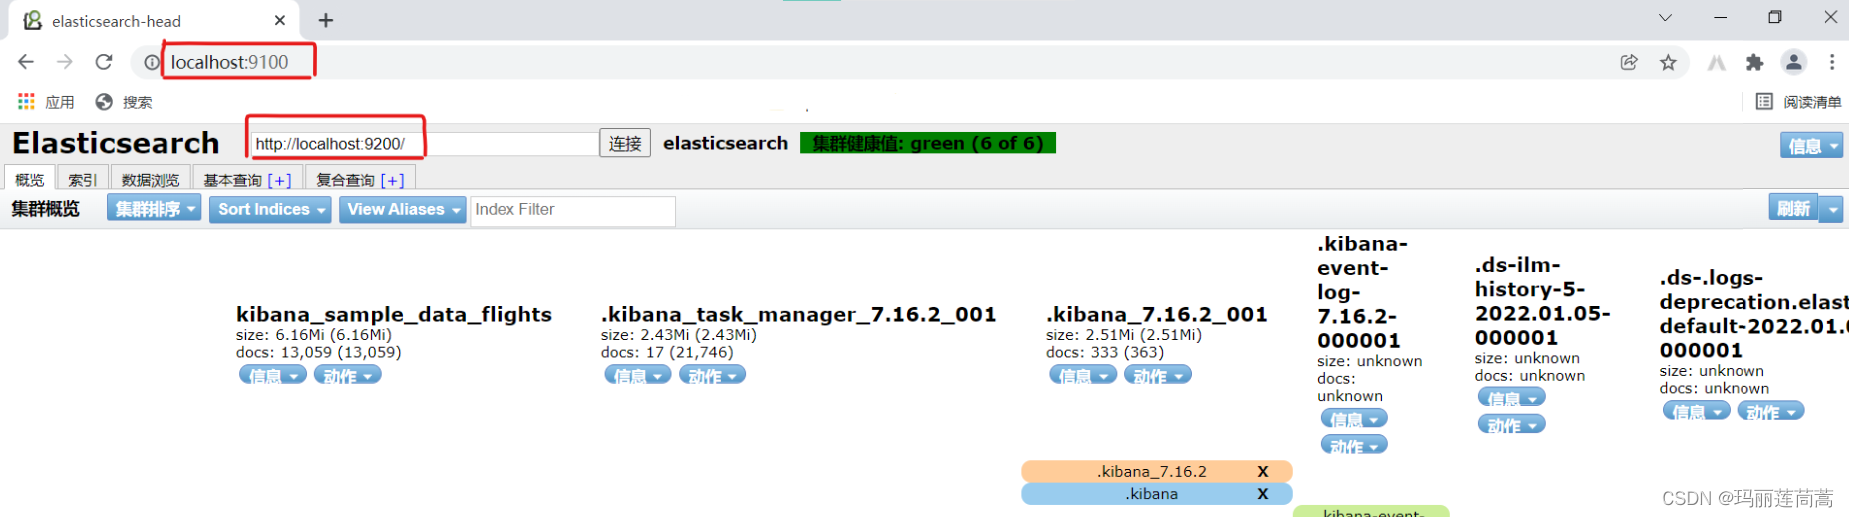Open the 搜索 bookmark

point(124,102)
